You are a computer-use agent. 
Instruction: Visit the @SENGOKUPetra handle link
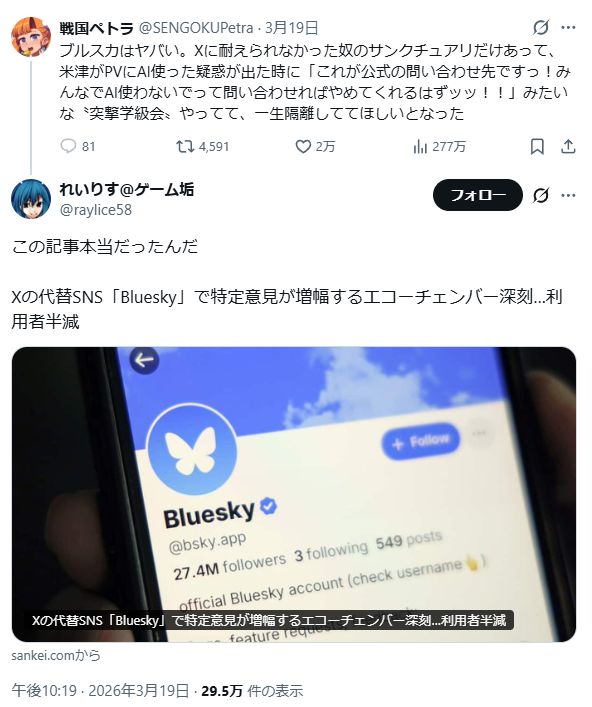click(196, 28)
